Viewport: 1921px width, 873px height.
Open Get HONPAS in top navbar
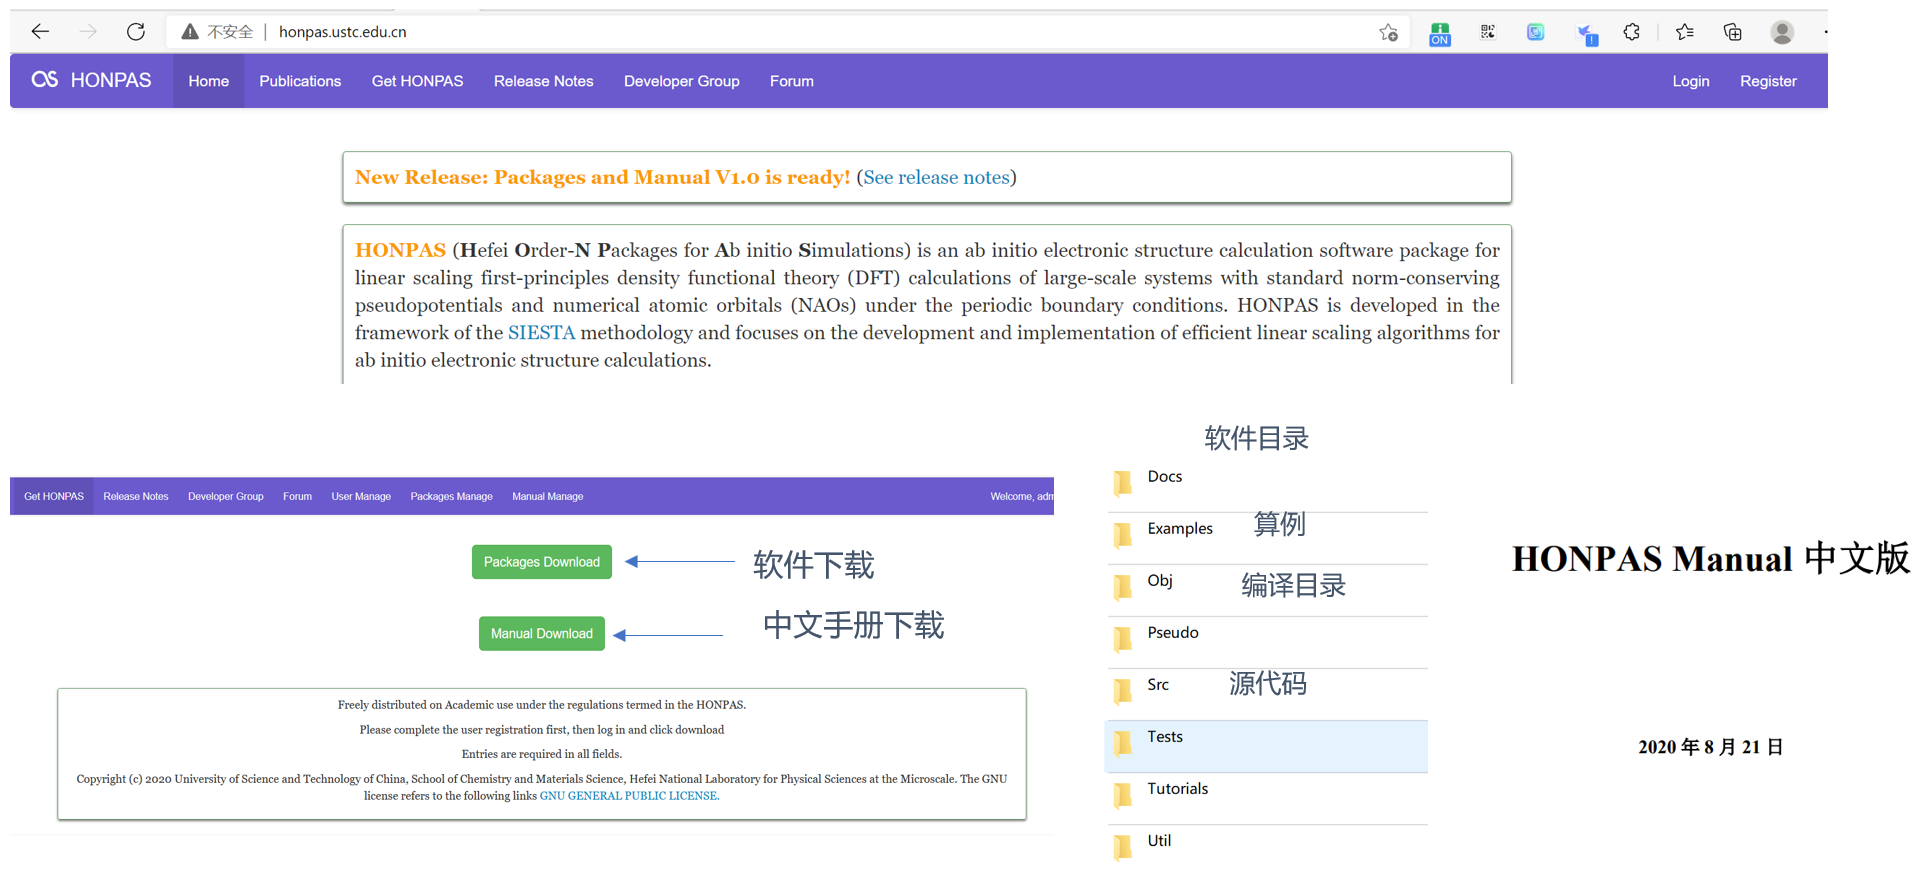pos(417,81)
